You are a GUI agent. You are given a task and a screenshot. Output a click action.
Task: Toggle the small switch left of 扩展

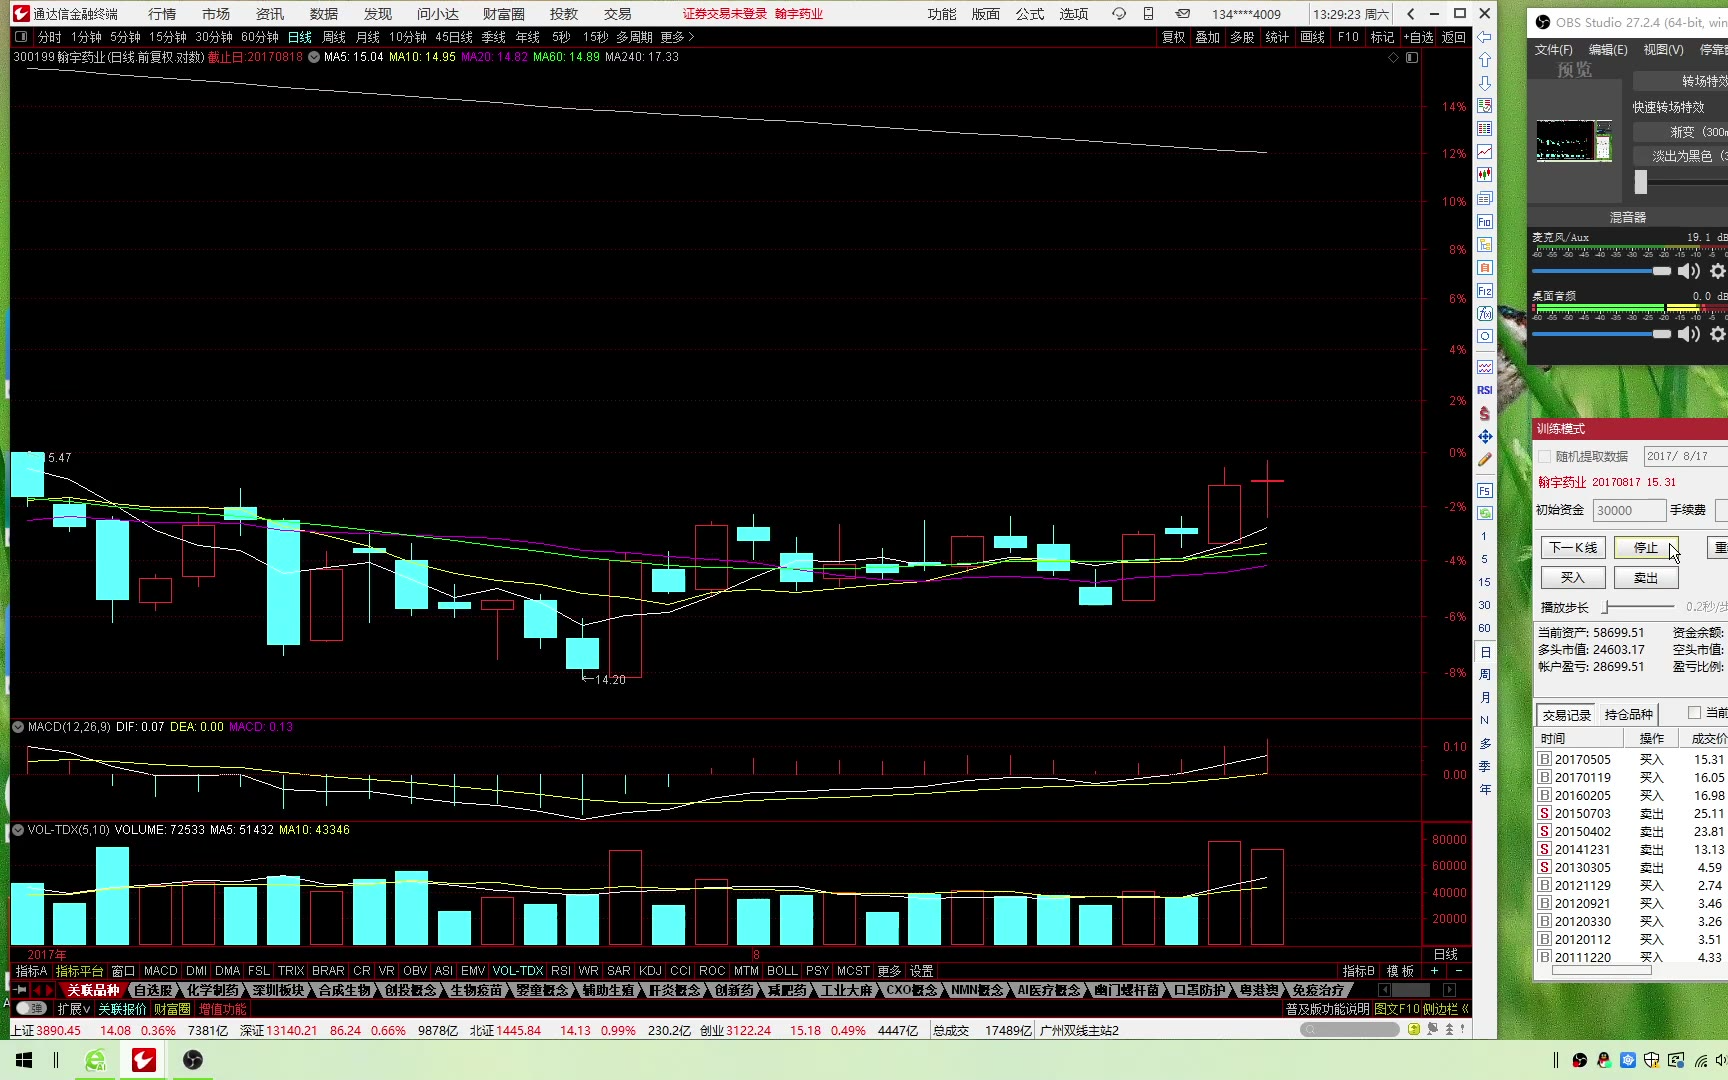(x=32, y=1009)
